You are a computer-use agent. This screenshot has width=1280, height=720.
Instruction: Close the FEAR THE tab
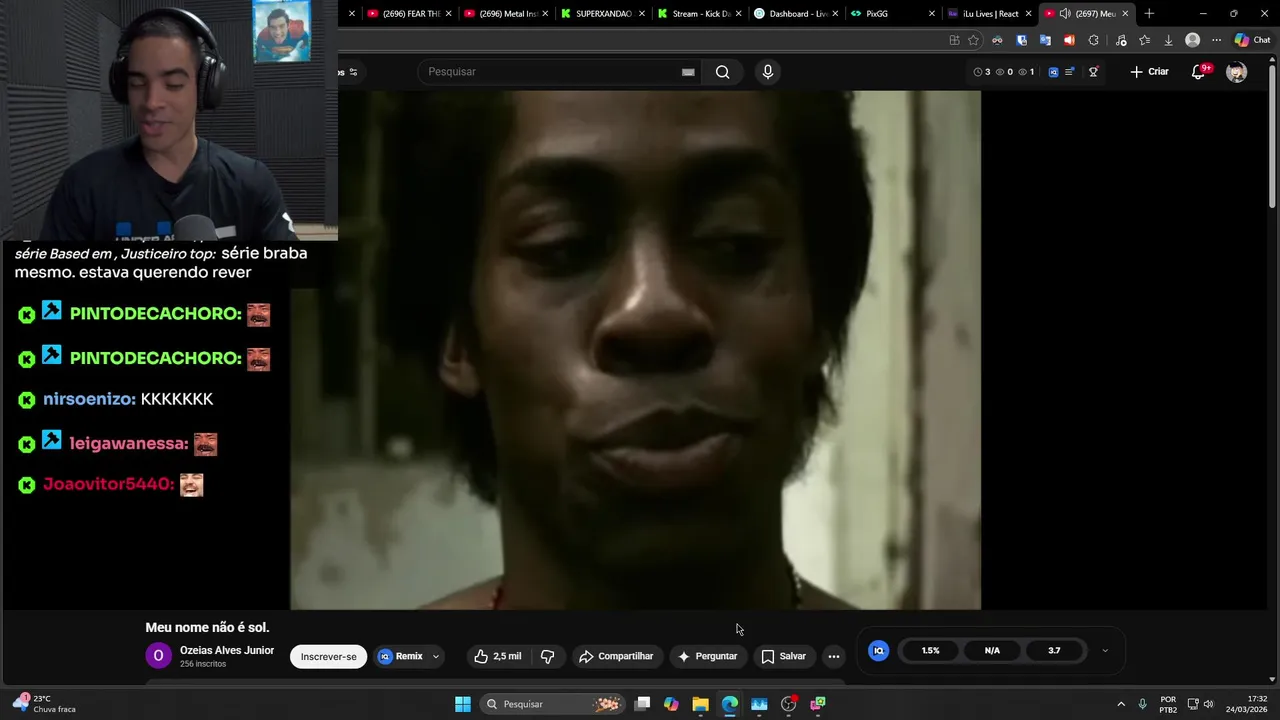(x=447, y=14)
